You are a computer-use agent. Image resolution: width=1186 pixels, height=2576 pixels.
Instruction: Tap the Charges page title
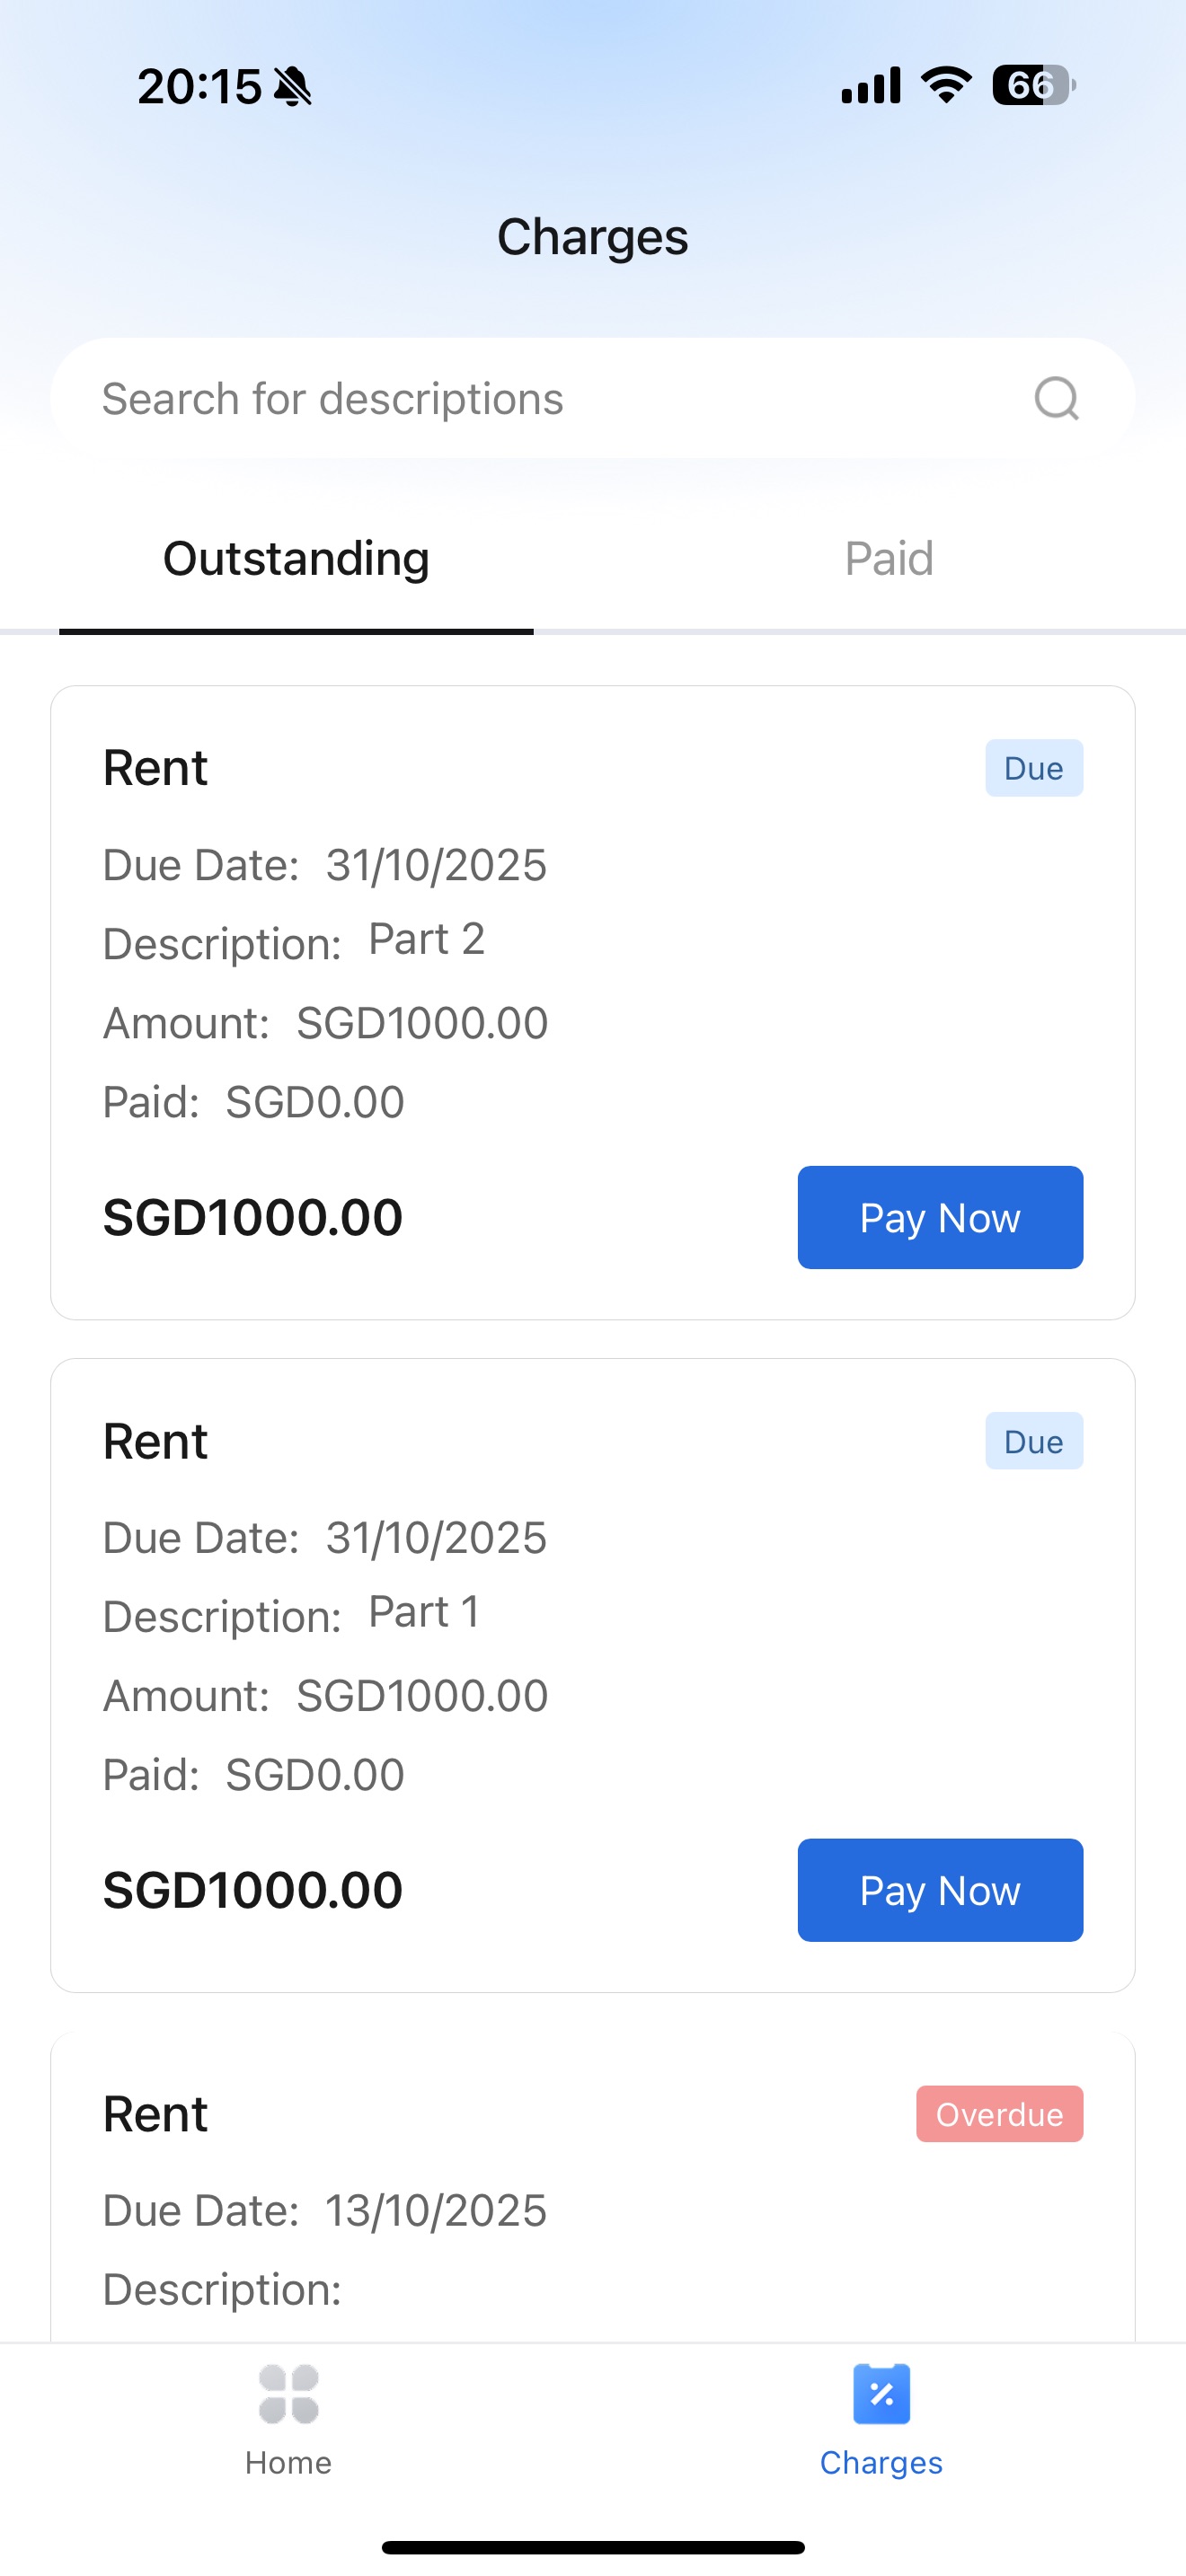tap(593, 237)
